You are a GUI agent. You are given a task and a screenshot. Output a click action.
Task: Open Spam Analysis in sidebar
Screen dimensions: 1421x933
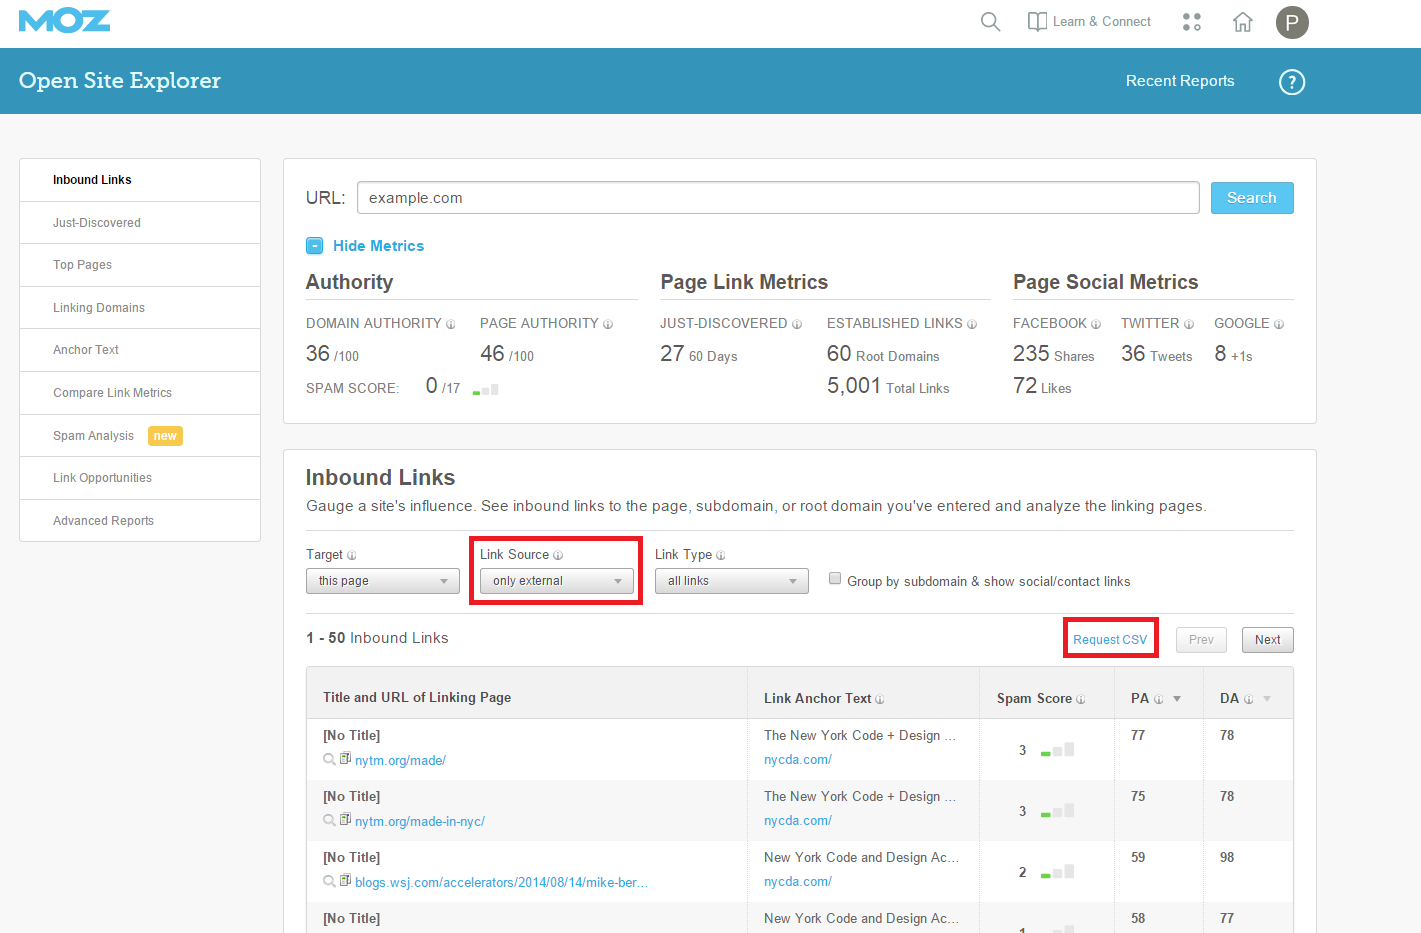[x=140, y=436]
